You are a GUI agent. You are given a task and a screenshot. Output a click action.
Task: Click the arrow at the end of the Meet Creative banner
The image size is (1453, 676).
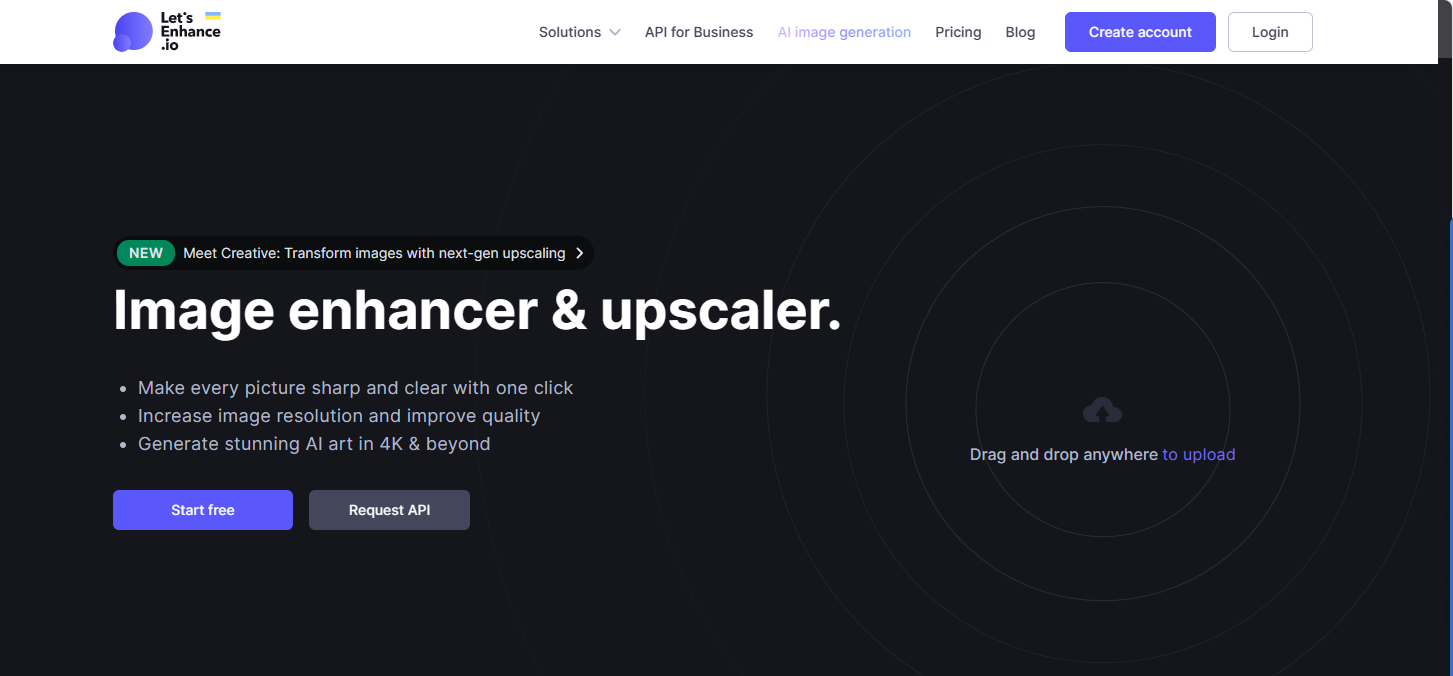click(579, 253)
